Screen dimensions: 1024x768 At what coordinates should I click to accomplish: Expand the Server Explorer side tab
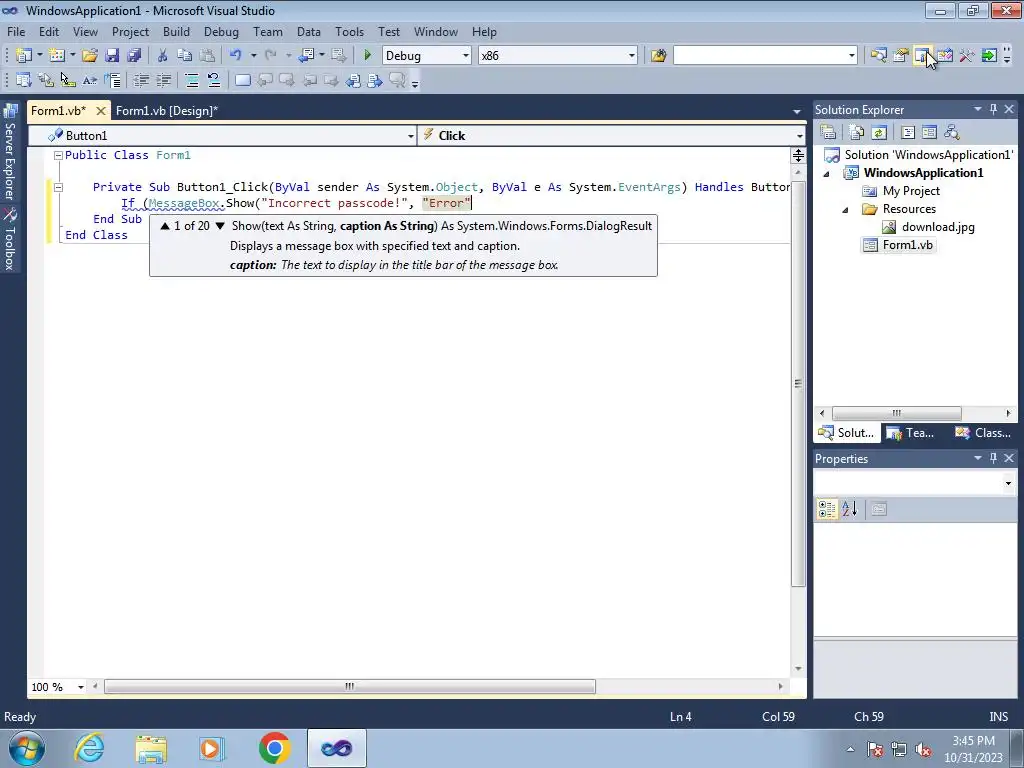[x=10, y=152]
